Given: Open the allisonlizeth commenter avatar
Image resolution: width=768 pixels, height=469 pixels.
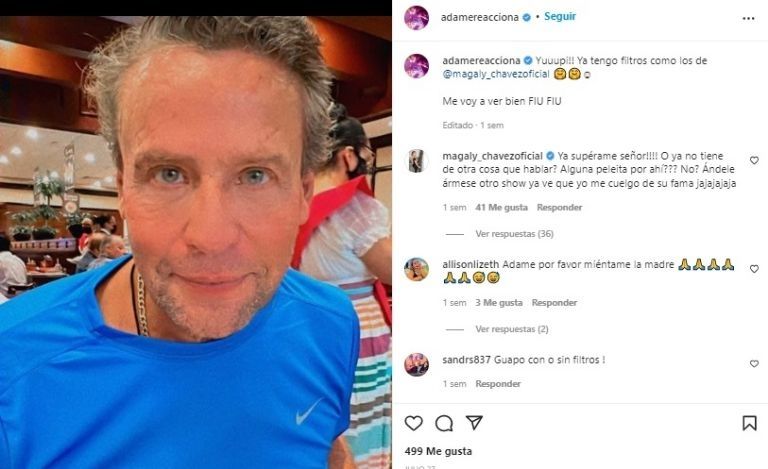Looking at the screenshot, I should click(416, 269).
